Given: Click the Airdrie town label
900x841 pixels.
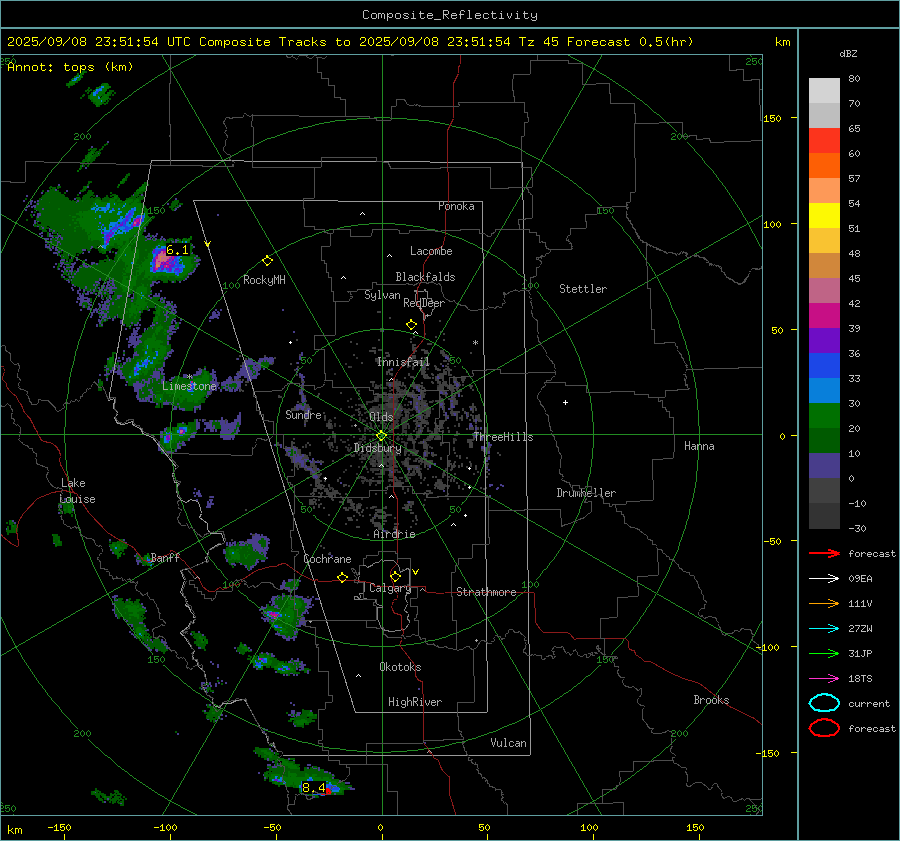Looking at the screenshot, I should pos(394,534).
